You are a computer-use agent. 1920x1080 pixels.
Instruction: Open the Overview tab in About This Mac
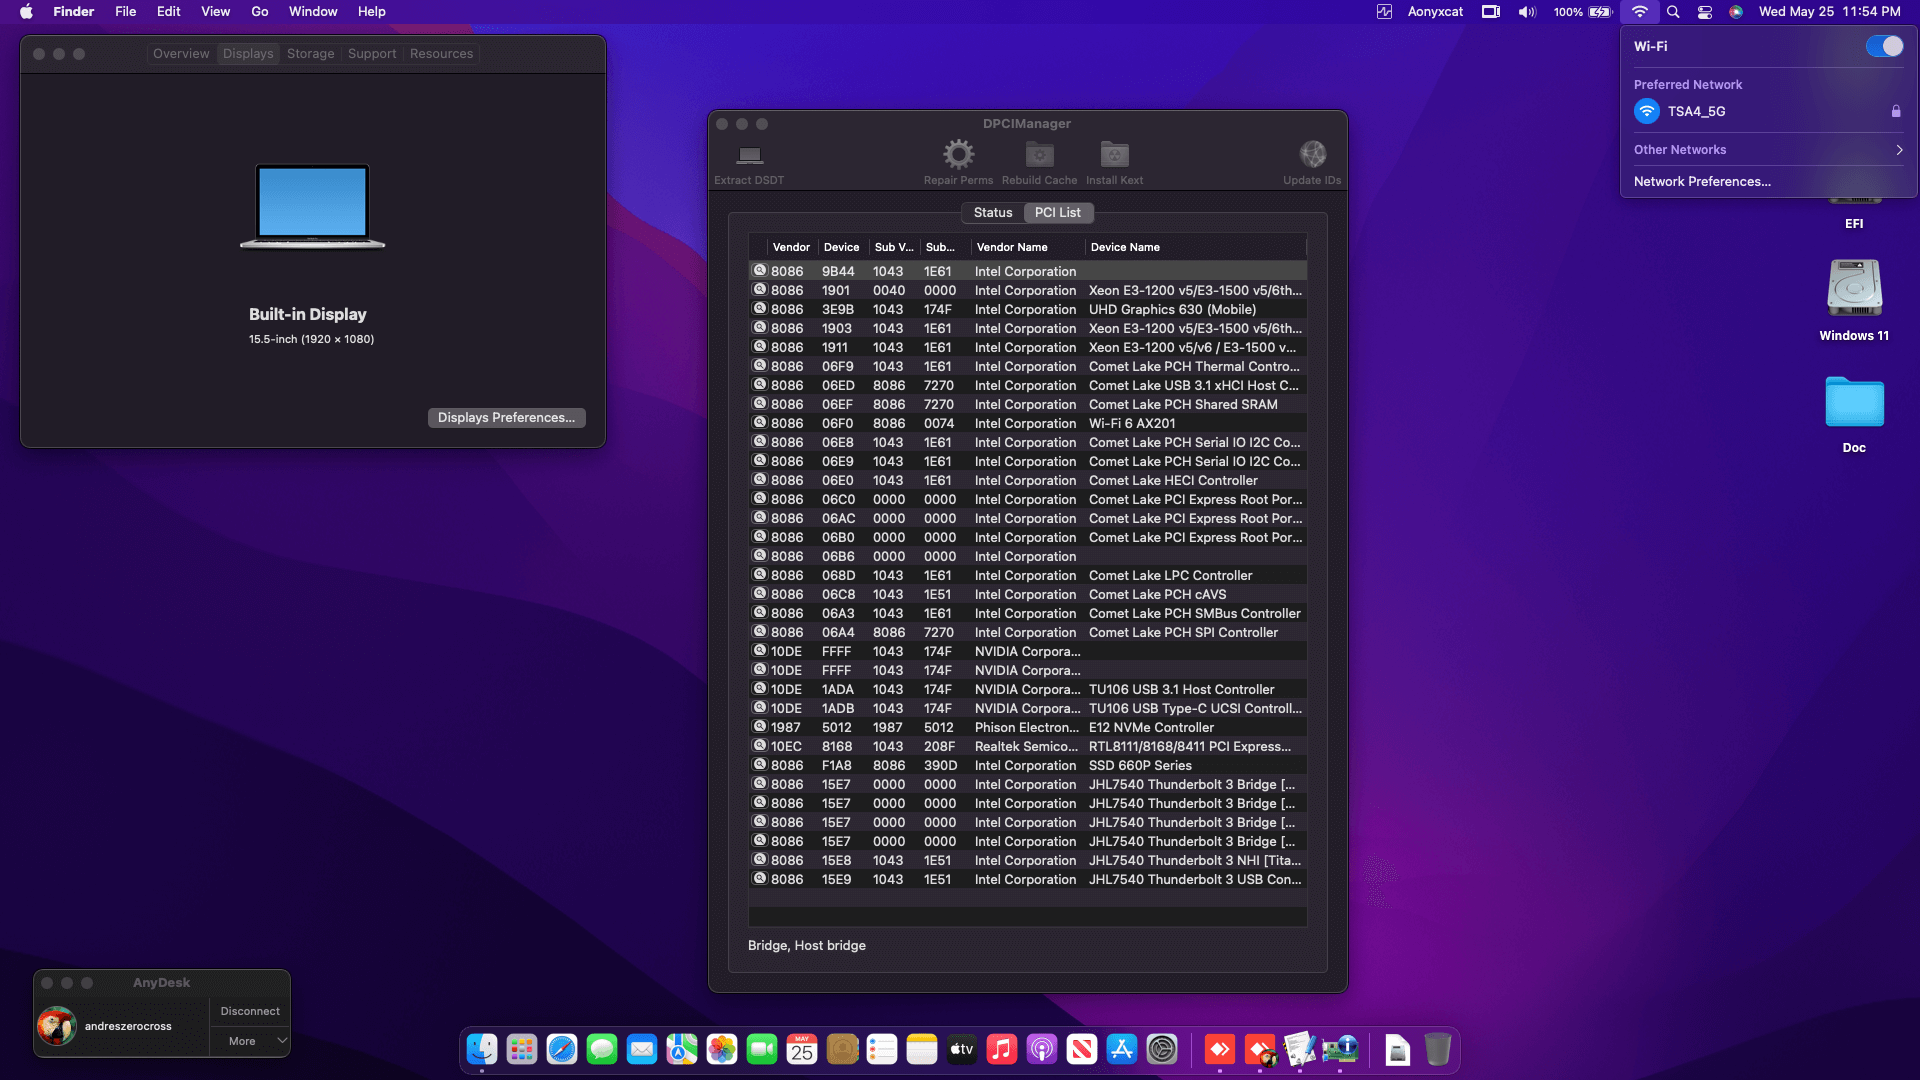[181, 54]
